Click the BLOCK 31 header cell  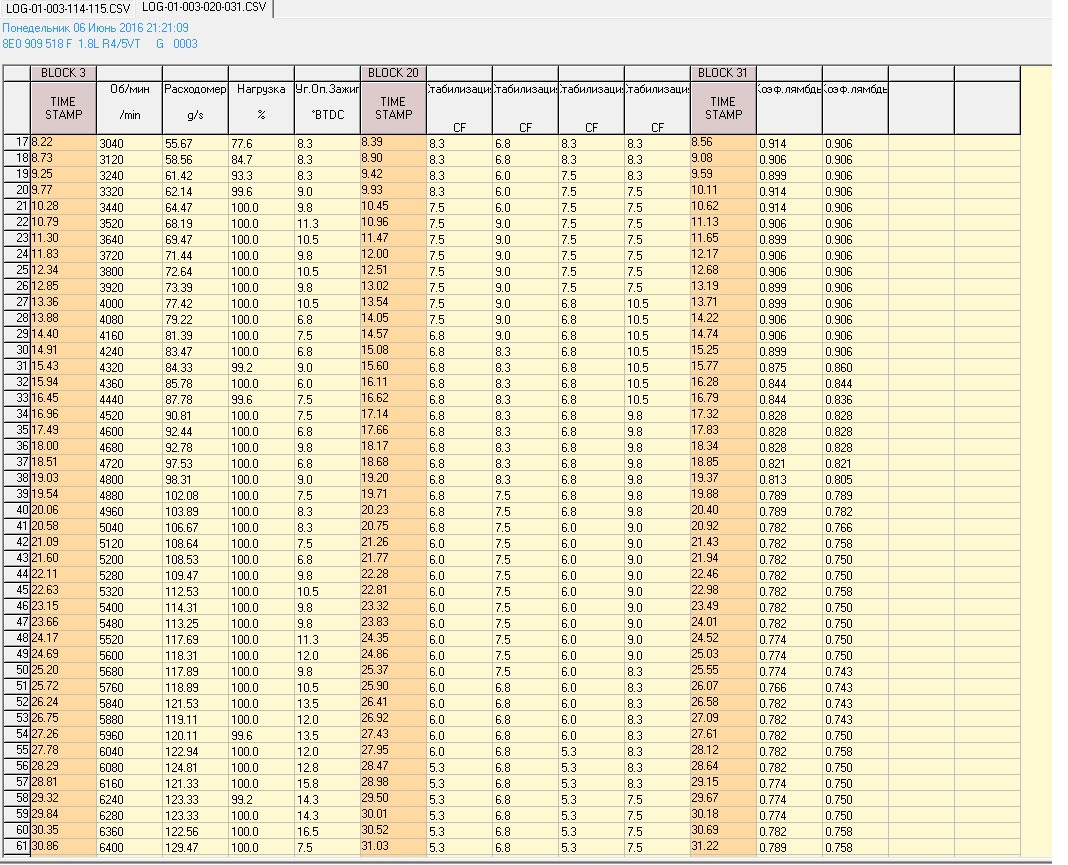coord(723,73)
